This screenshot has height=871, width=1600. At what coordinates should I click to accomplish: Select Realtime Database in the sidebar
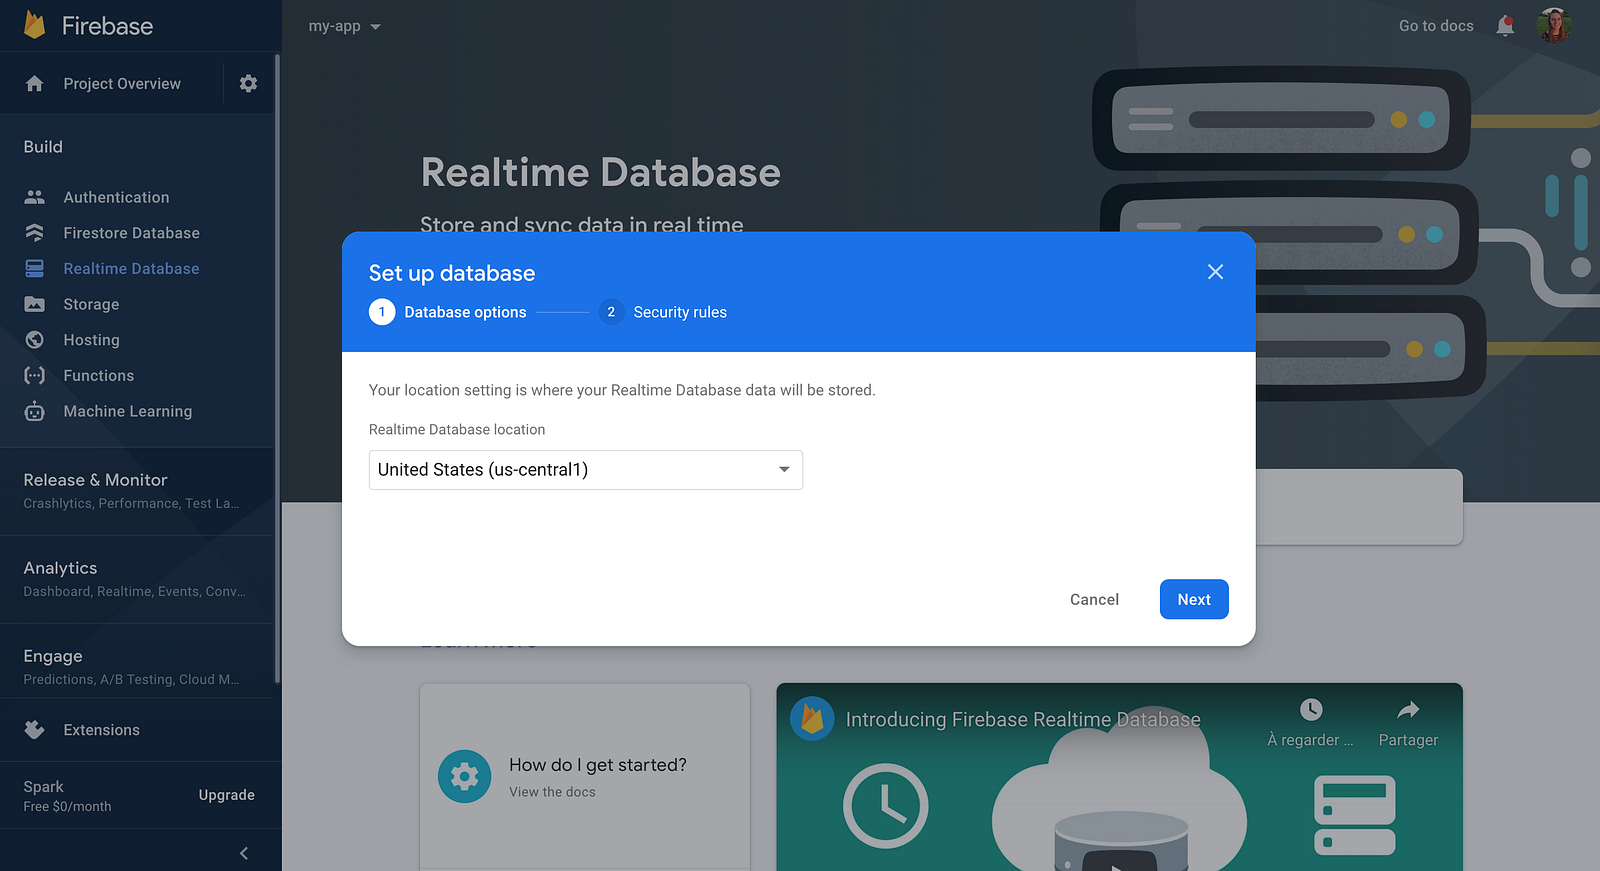pyautogui.click(x=131, y=269)
